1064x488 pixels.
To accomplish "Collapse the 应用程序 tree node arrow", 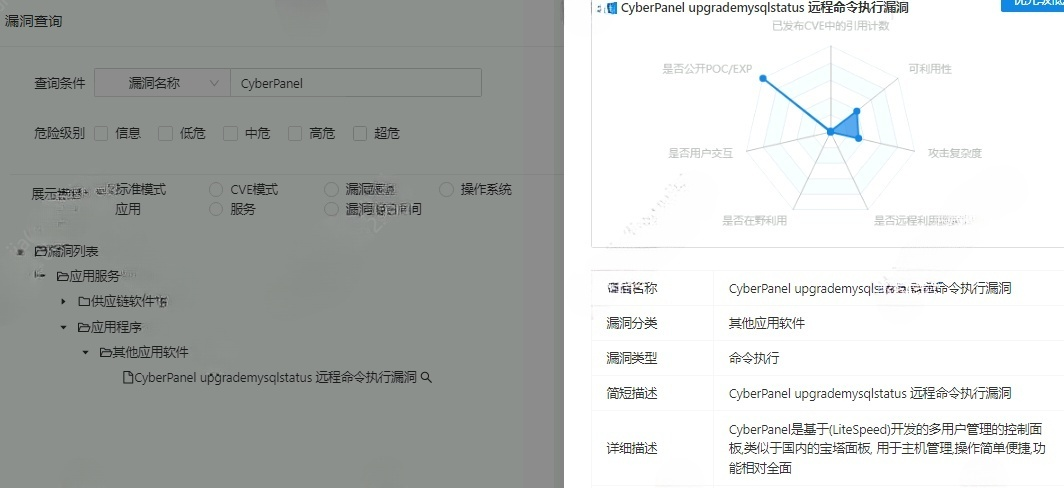I will coord(63,327).
